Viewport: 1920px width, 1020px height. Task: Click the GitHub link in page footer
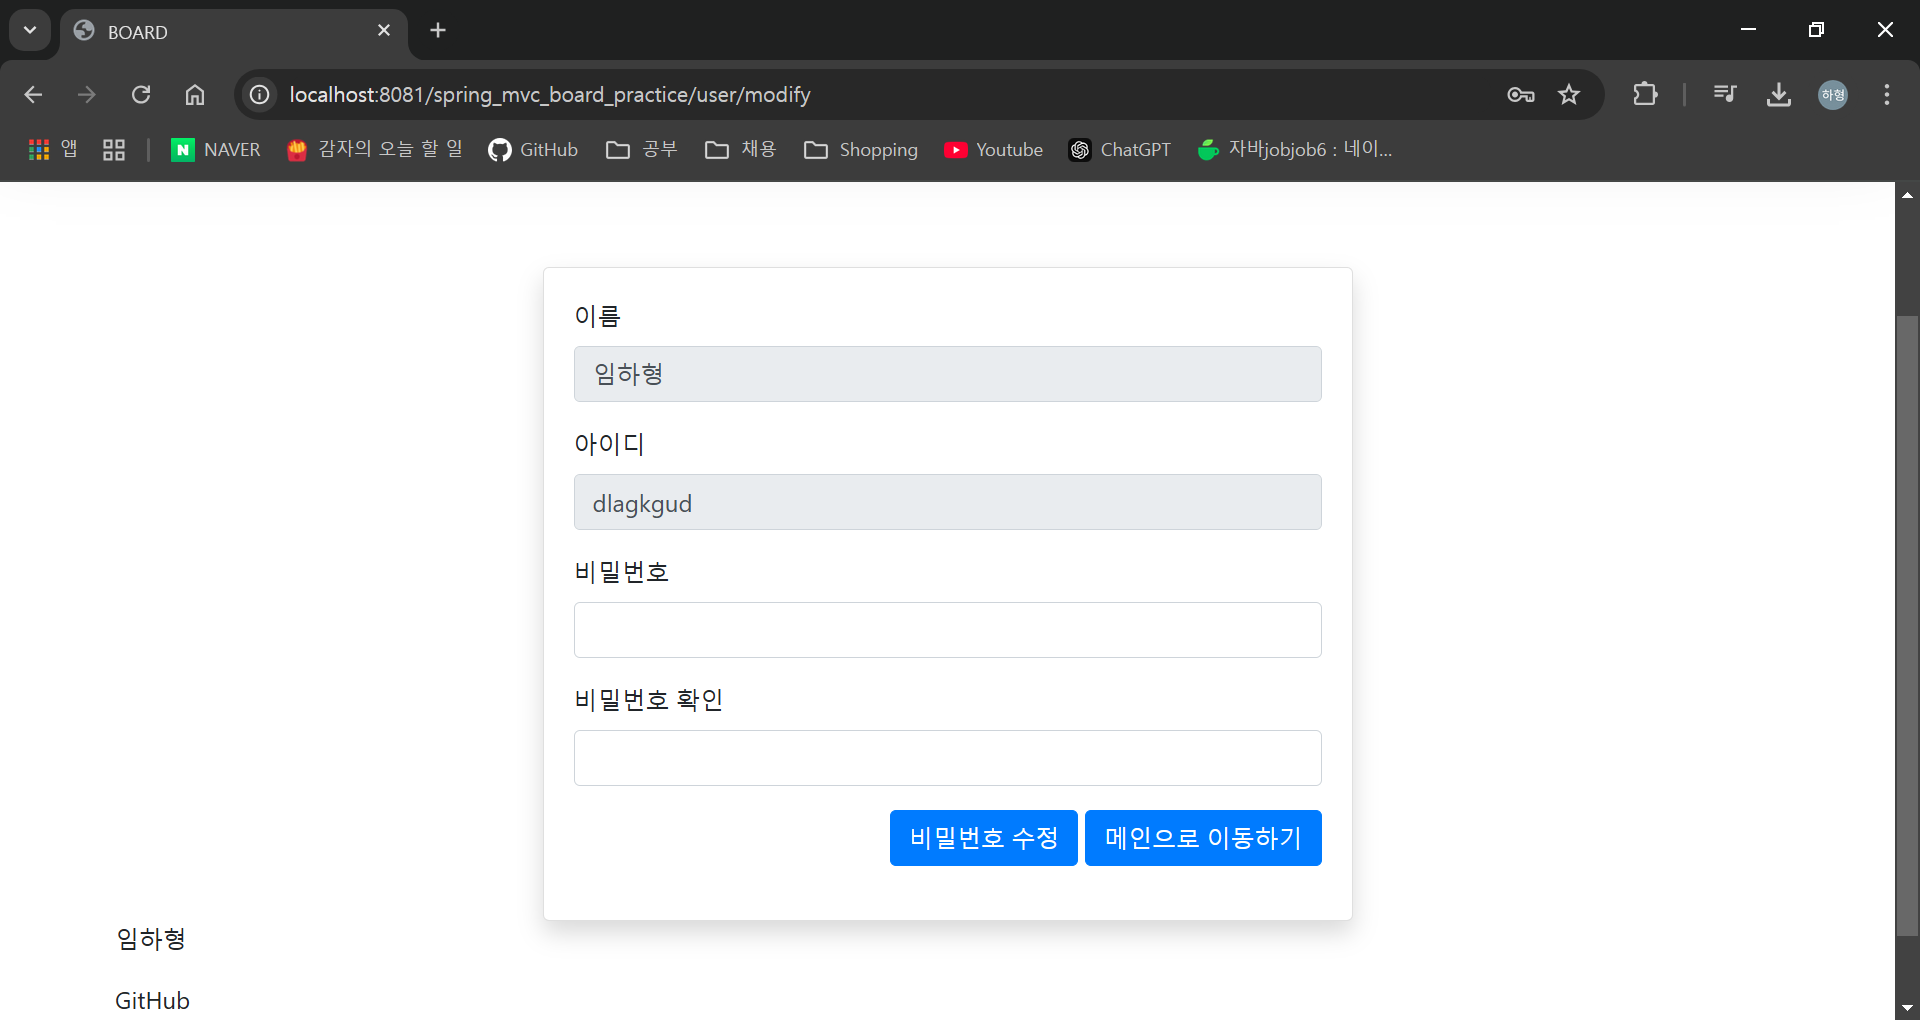click(x=152, y=1000)
